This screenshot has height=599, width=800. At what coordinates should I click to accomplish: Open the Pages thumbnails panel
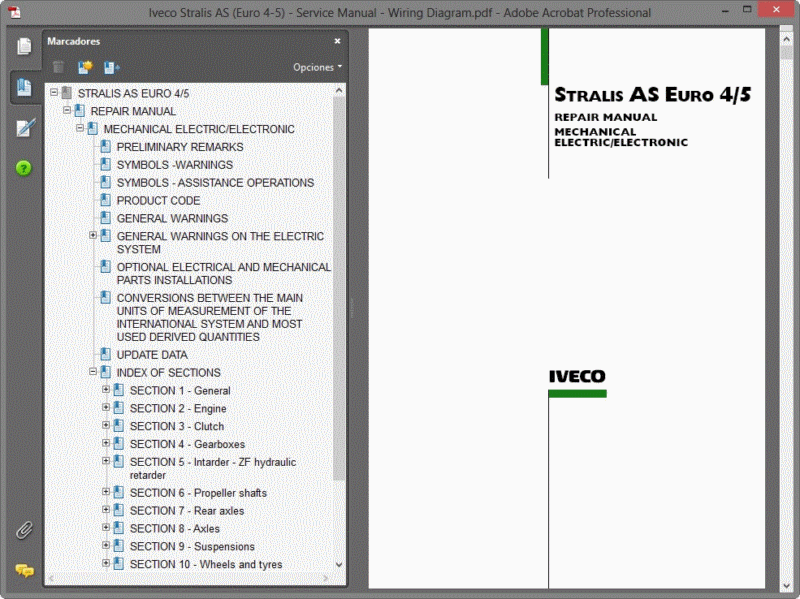[24, 46]
